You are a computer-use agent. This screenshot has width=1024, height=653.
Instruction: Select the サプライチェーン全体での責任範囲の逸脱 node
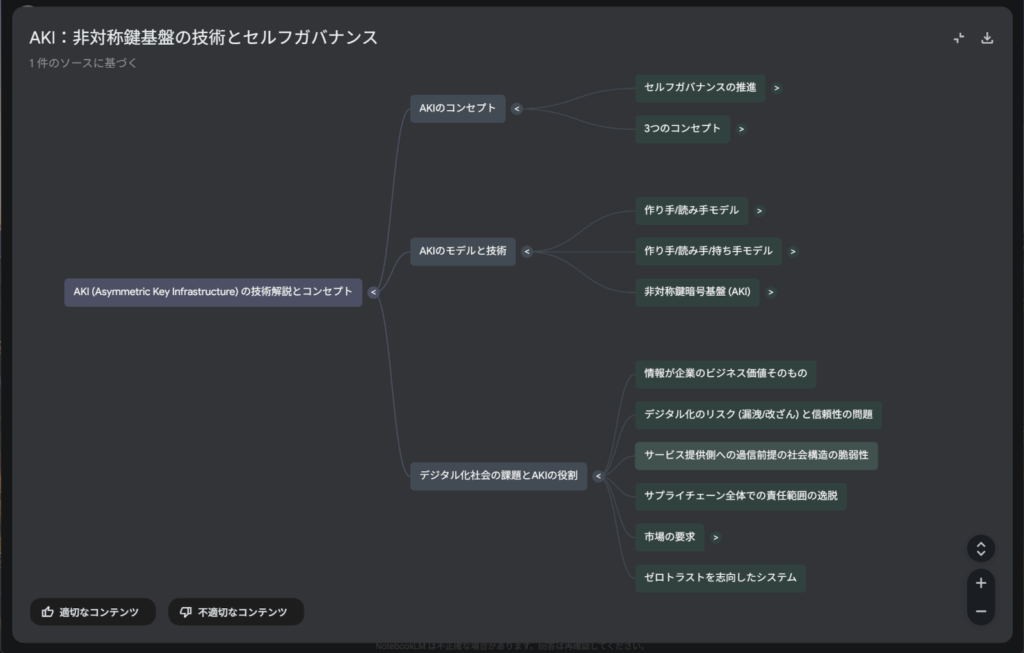click(x=740, y=496)
